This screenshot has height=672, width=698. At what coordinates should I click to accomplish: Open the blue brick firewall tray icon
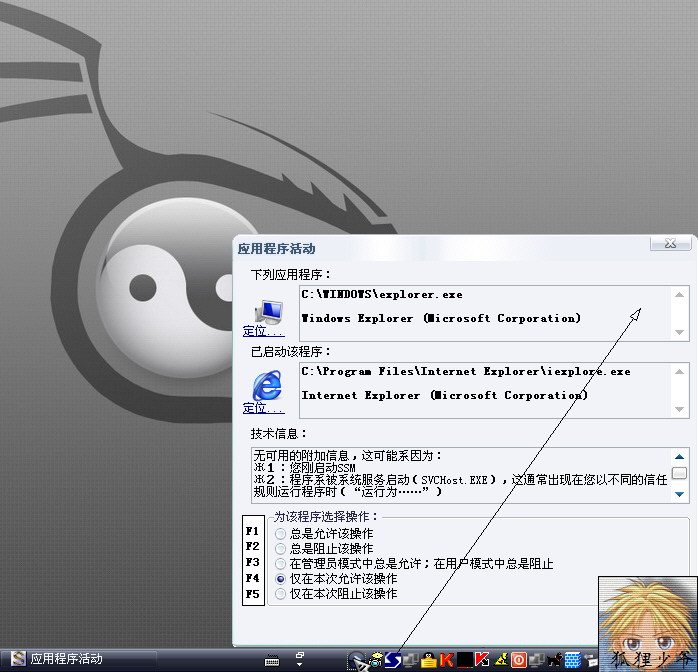pyautogui.click(x=573, y=660)
